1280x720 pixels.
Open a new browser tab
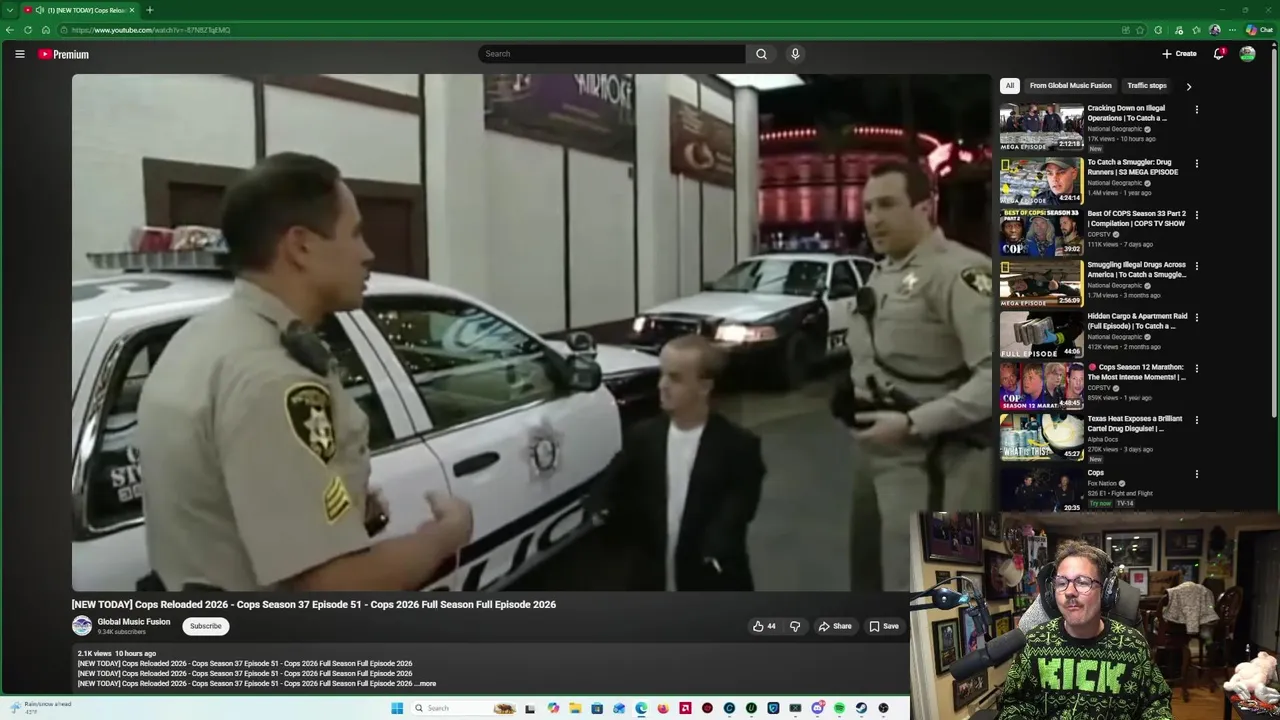click(x=149, y=10)
